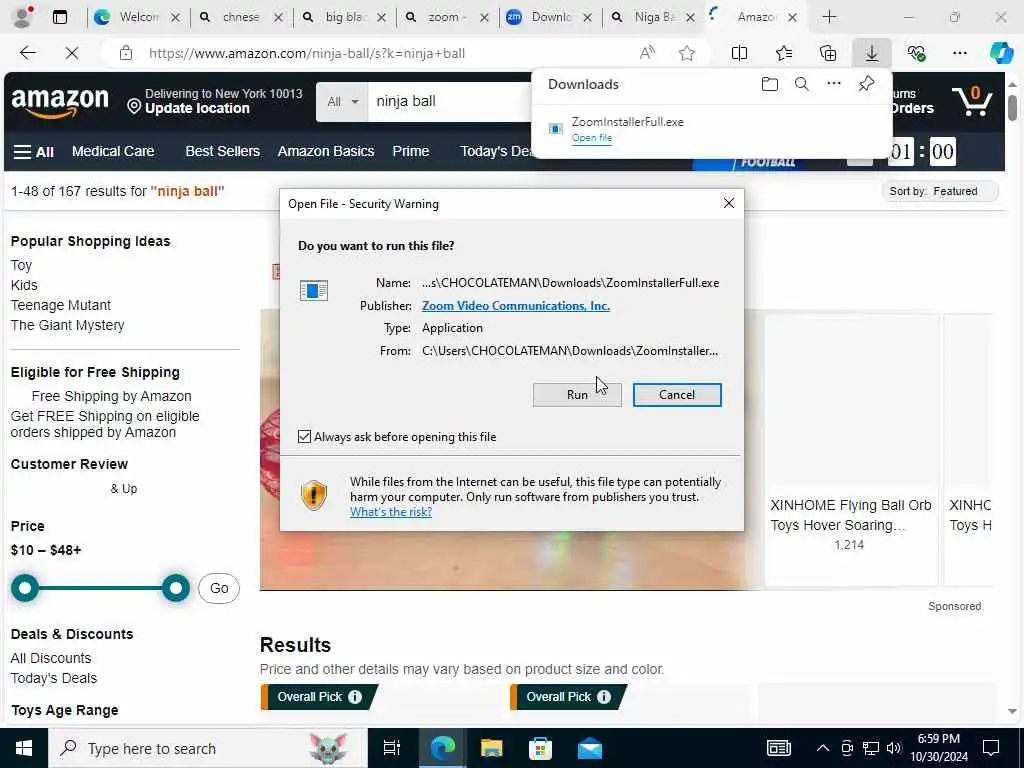1024x768 pixels.
Task: Open a new browser tab
Action: (x=829, y=17)
